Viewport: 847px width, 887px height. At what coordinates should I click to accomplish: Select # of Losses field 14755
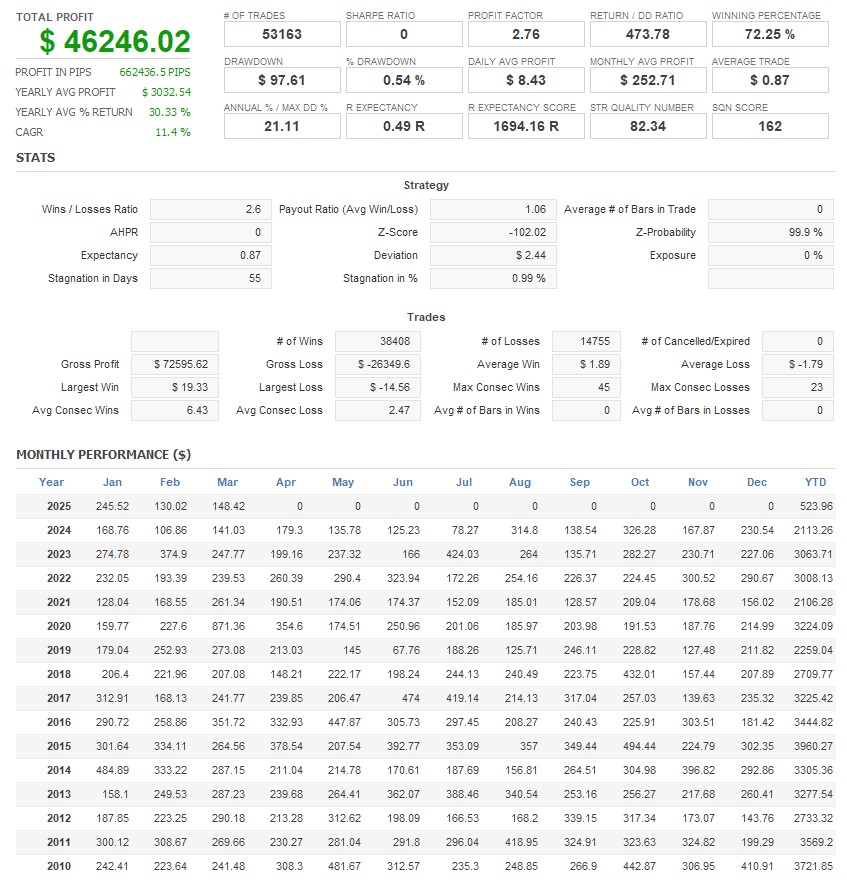pos(586,342)
